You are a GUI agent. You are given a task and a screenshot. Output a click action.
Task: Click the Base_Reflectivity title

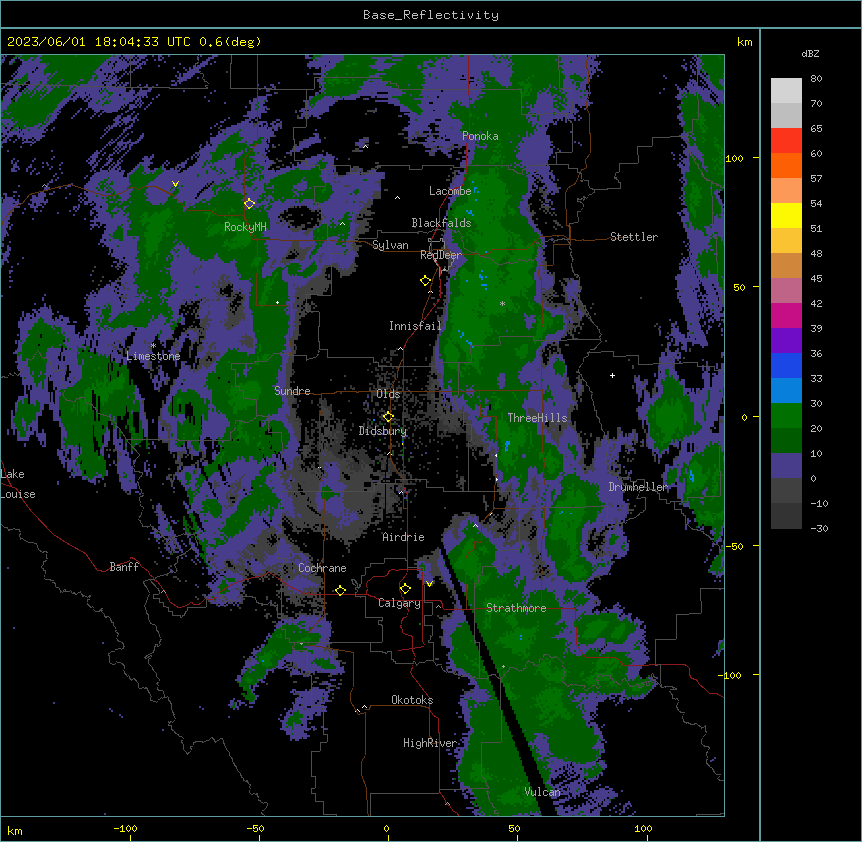pos(431,15)
